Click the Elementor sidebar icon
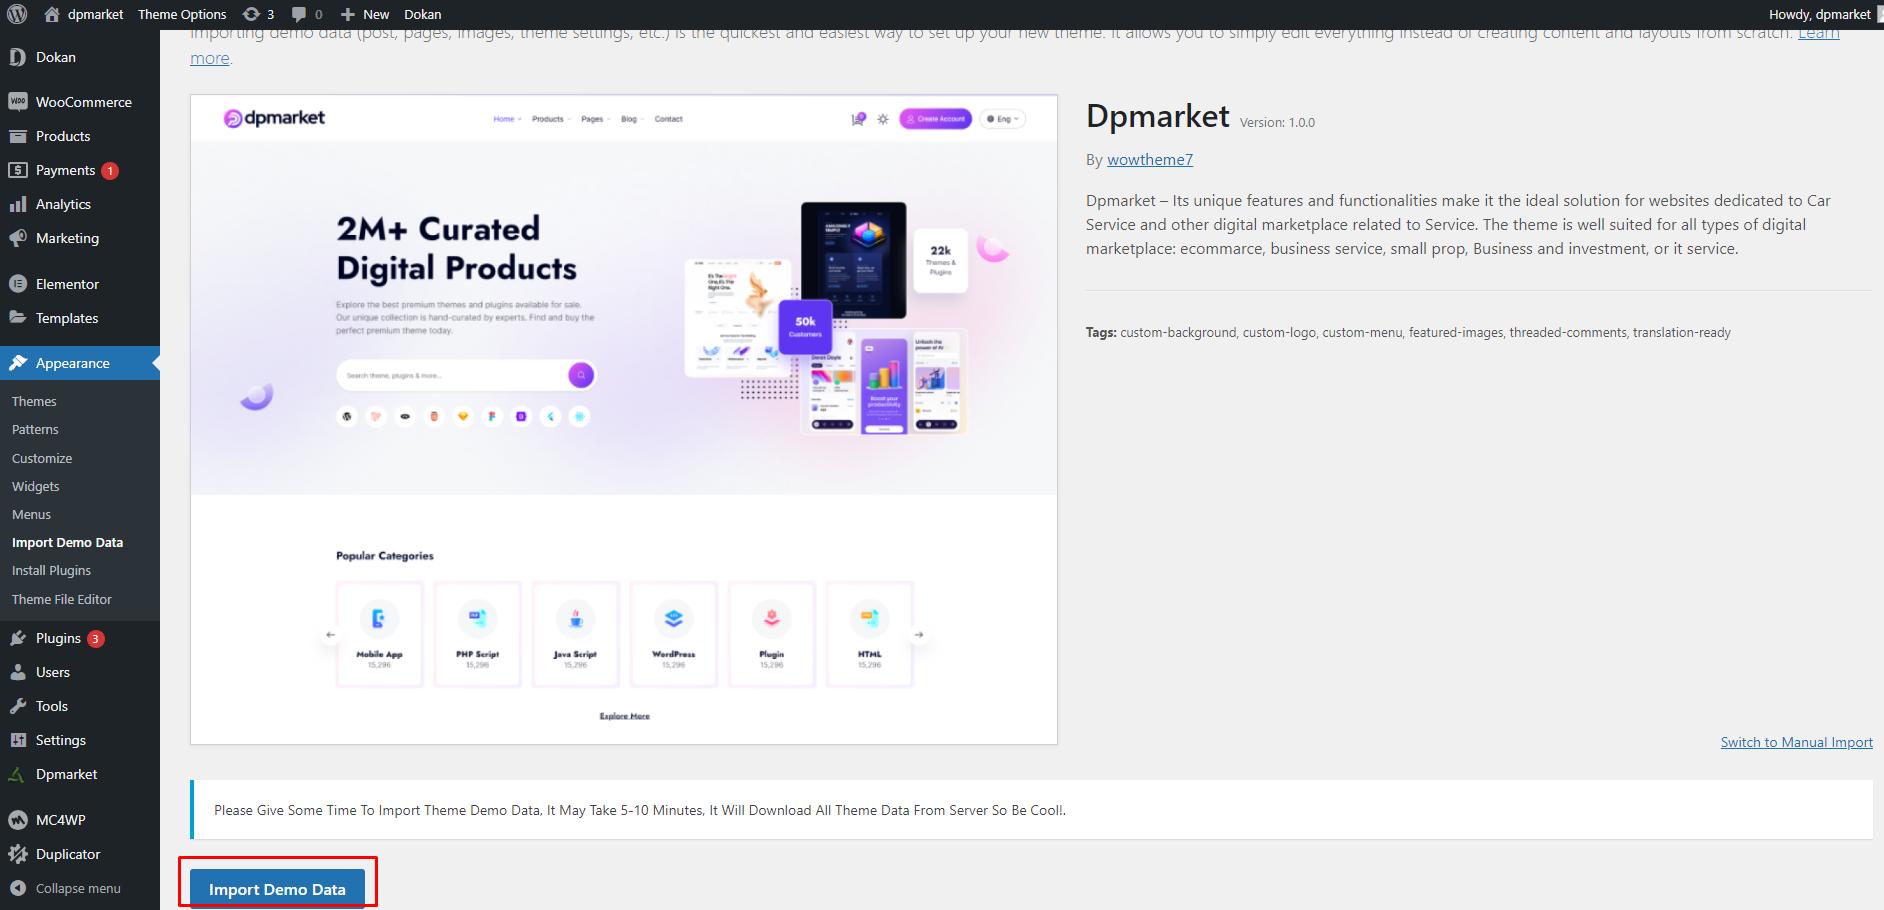Screen dimensions: 1884x910 (18, 284)
